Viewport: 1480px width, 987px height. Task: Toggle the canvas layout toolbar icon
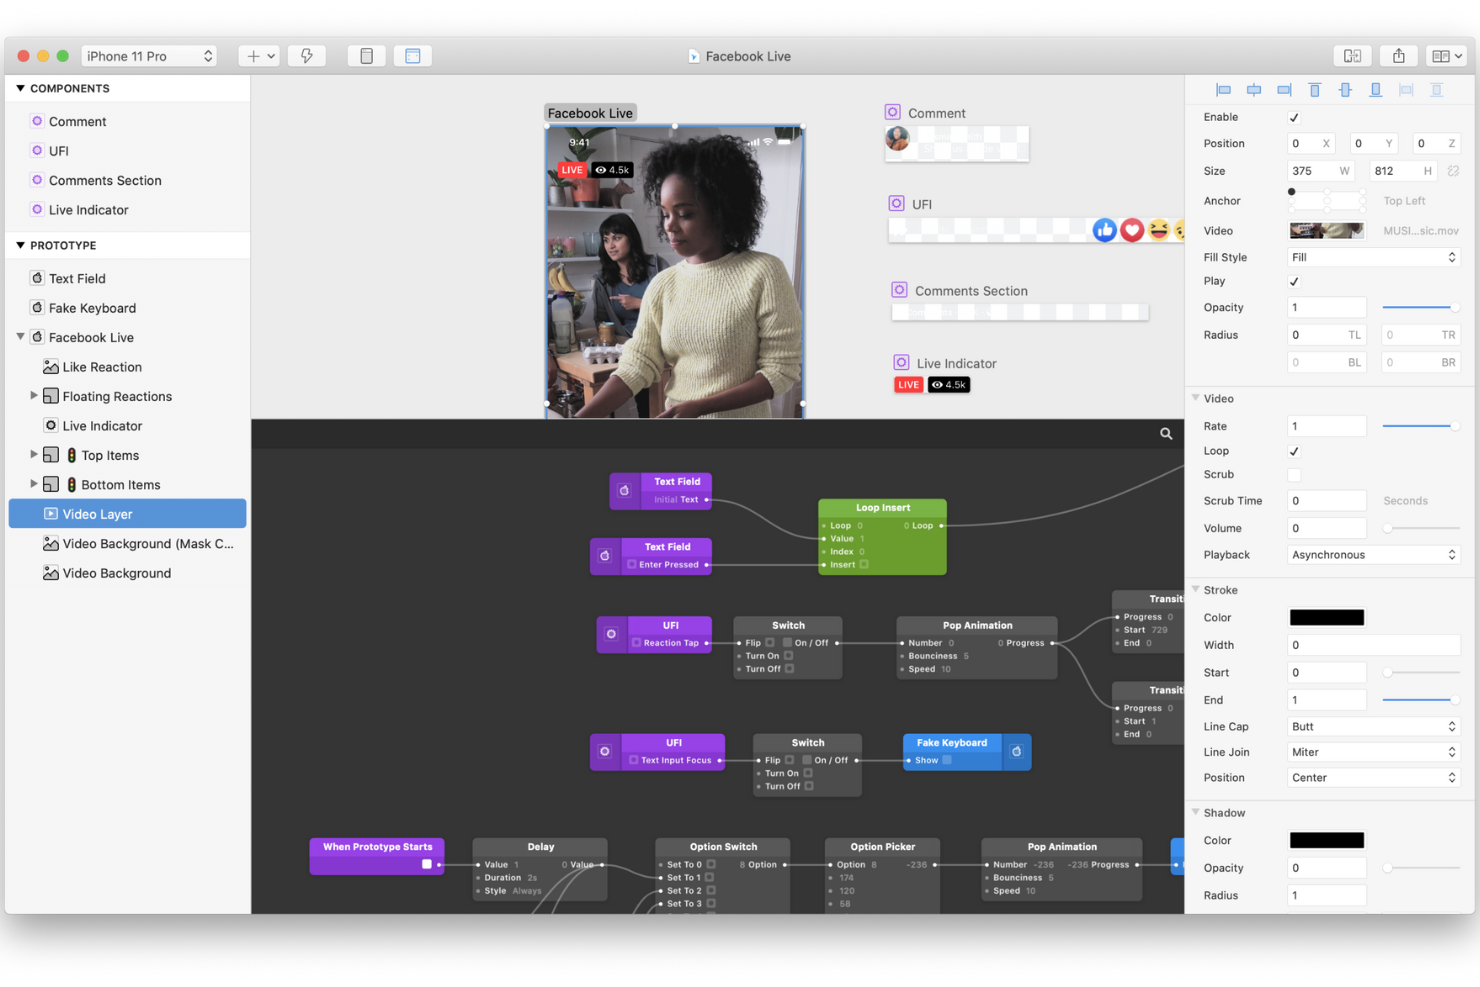pyautogui.click(x=412, y=56)
